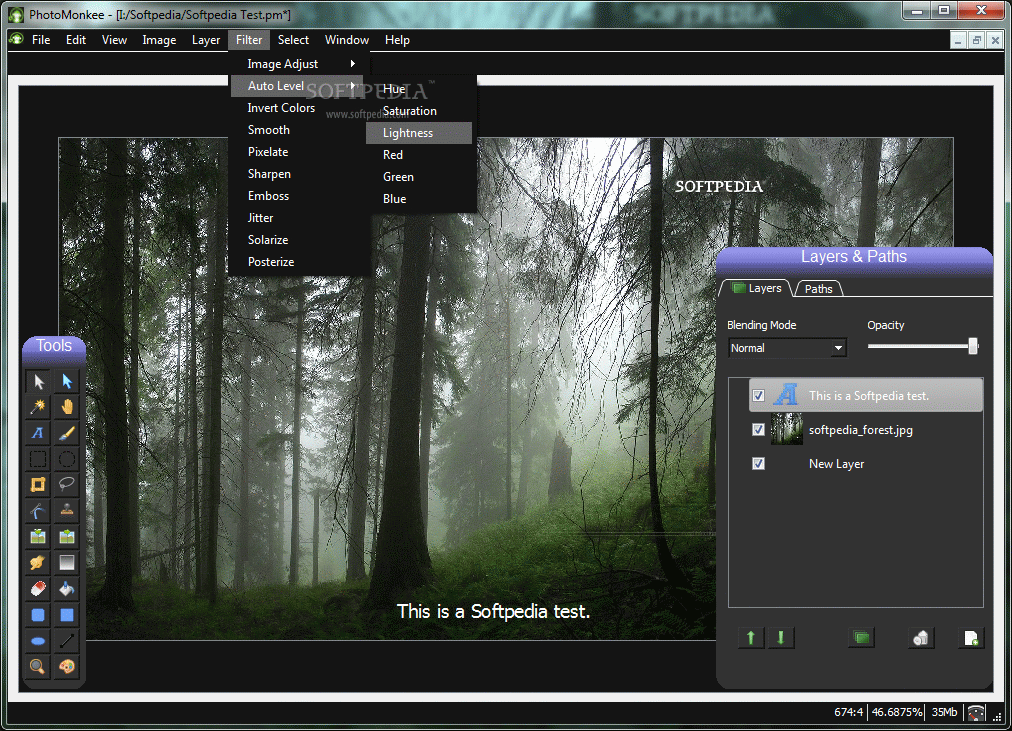Choose Lightness from the Auto Level submenu

pos(419,133)
